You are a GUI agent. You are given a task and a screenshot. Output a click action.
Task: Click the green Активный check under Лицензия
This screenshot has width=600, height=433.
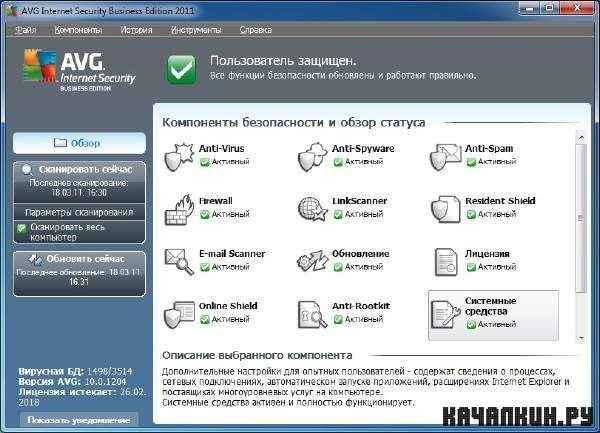(471, 267)
